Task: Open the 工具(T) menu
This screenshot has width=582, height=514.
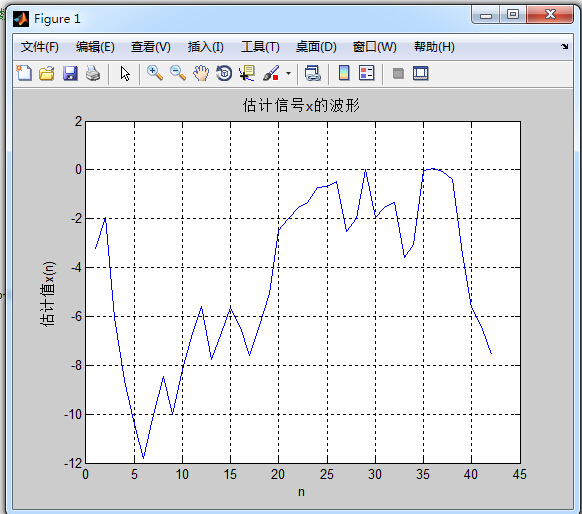Action: 260,47
